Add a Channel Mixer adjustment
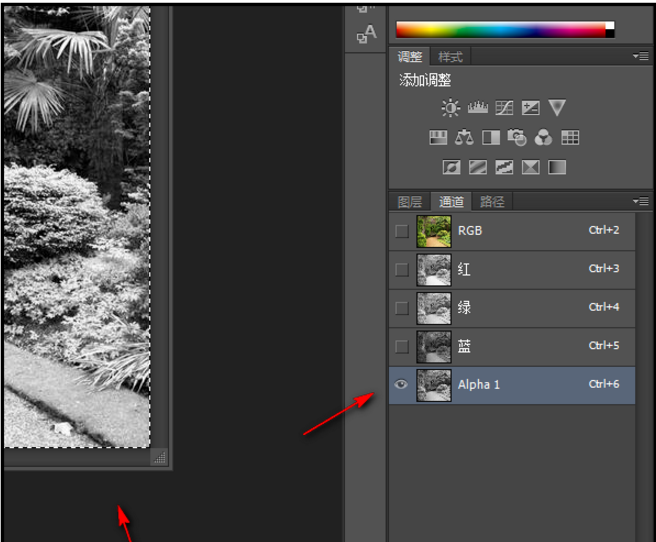The image size is (656, 542). (543, 138)
